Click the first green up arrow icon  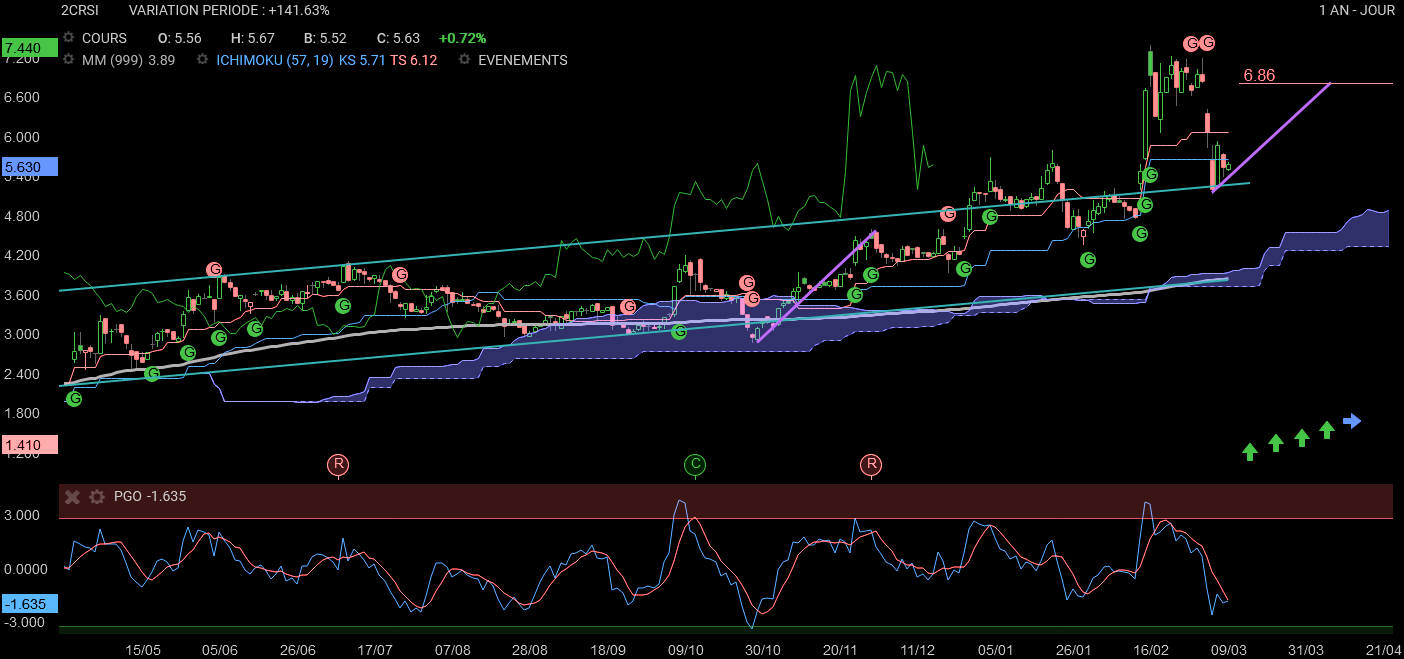(x=1249, y=451)
